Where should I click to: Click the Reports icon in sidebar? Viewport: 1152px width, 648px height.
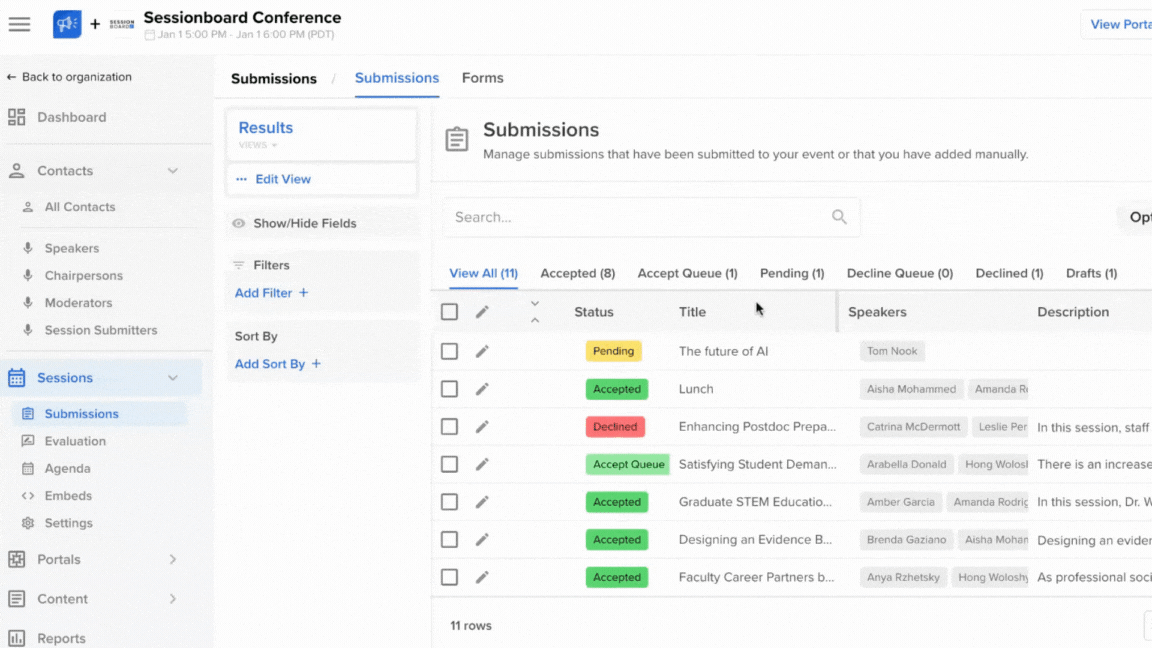[x=17, y=638]
